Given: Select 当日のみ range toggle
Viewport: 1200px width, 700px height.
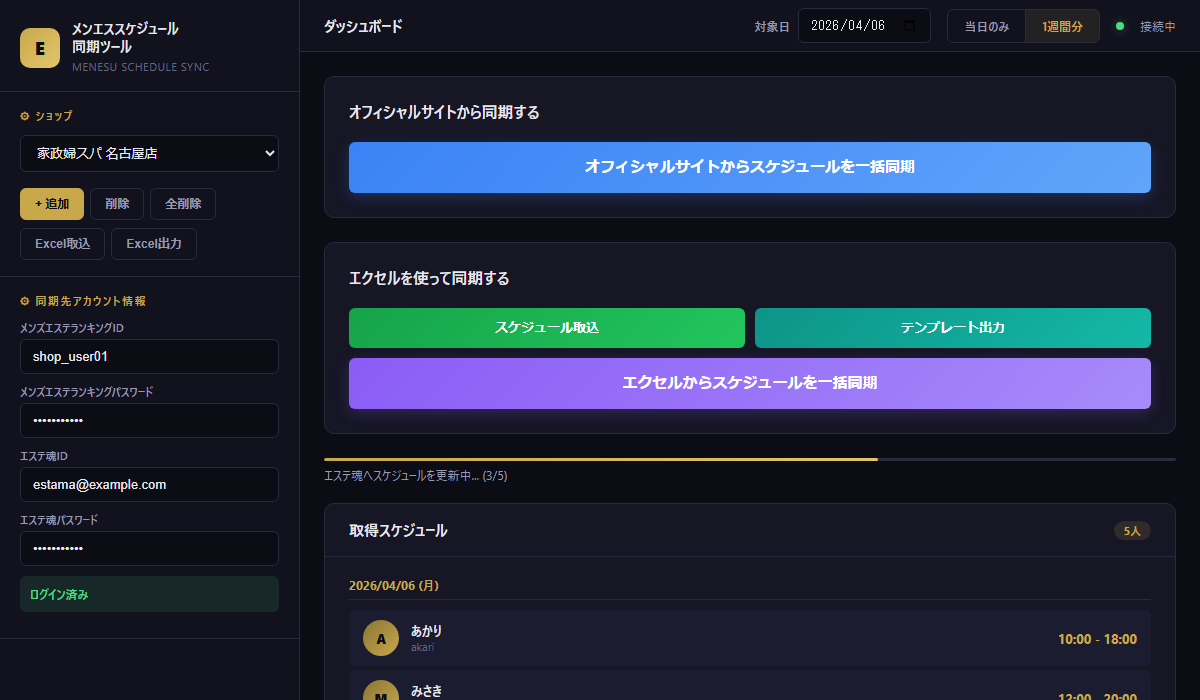Looking at the screenshot, I should click(986, 26).
